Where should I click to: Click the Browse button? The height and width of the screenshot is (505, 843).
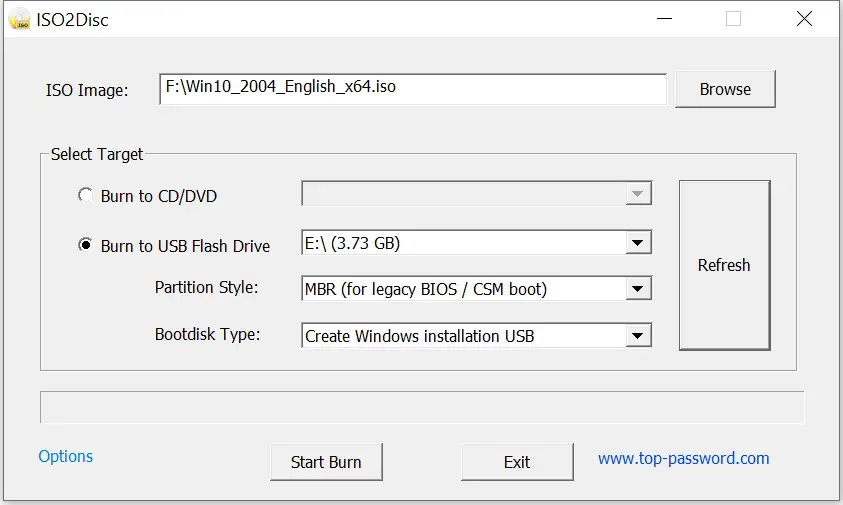[x=725, y=89]
